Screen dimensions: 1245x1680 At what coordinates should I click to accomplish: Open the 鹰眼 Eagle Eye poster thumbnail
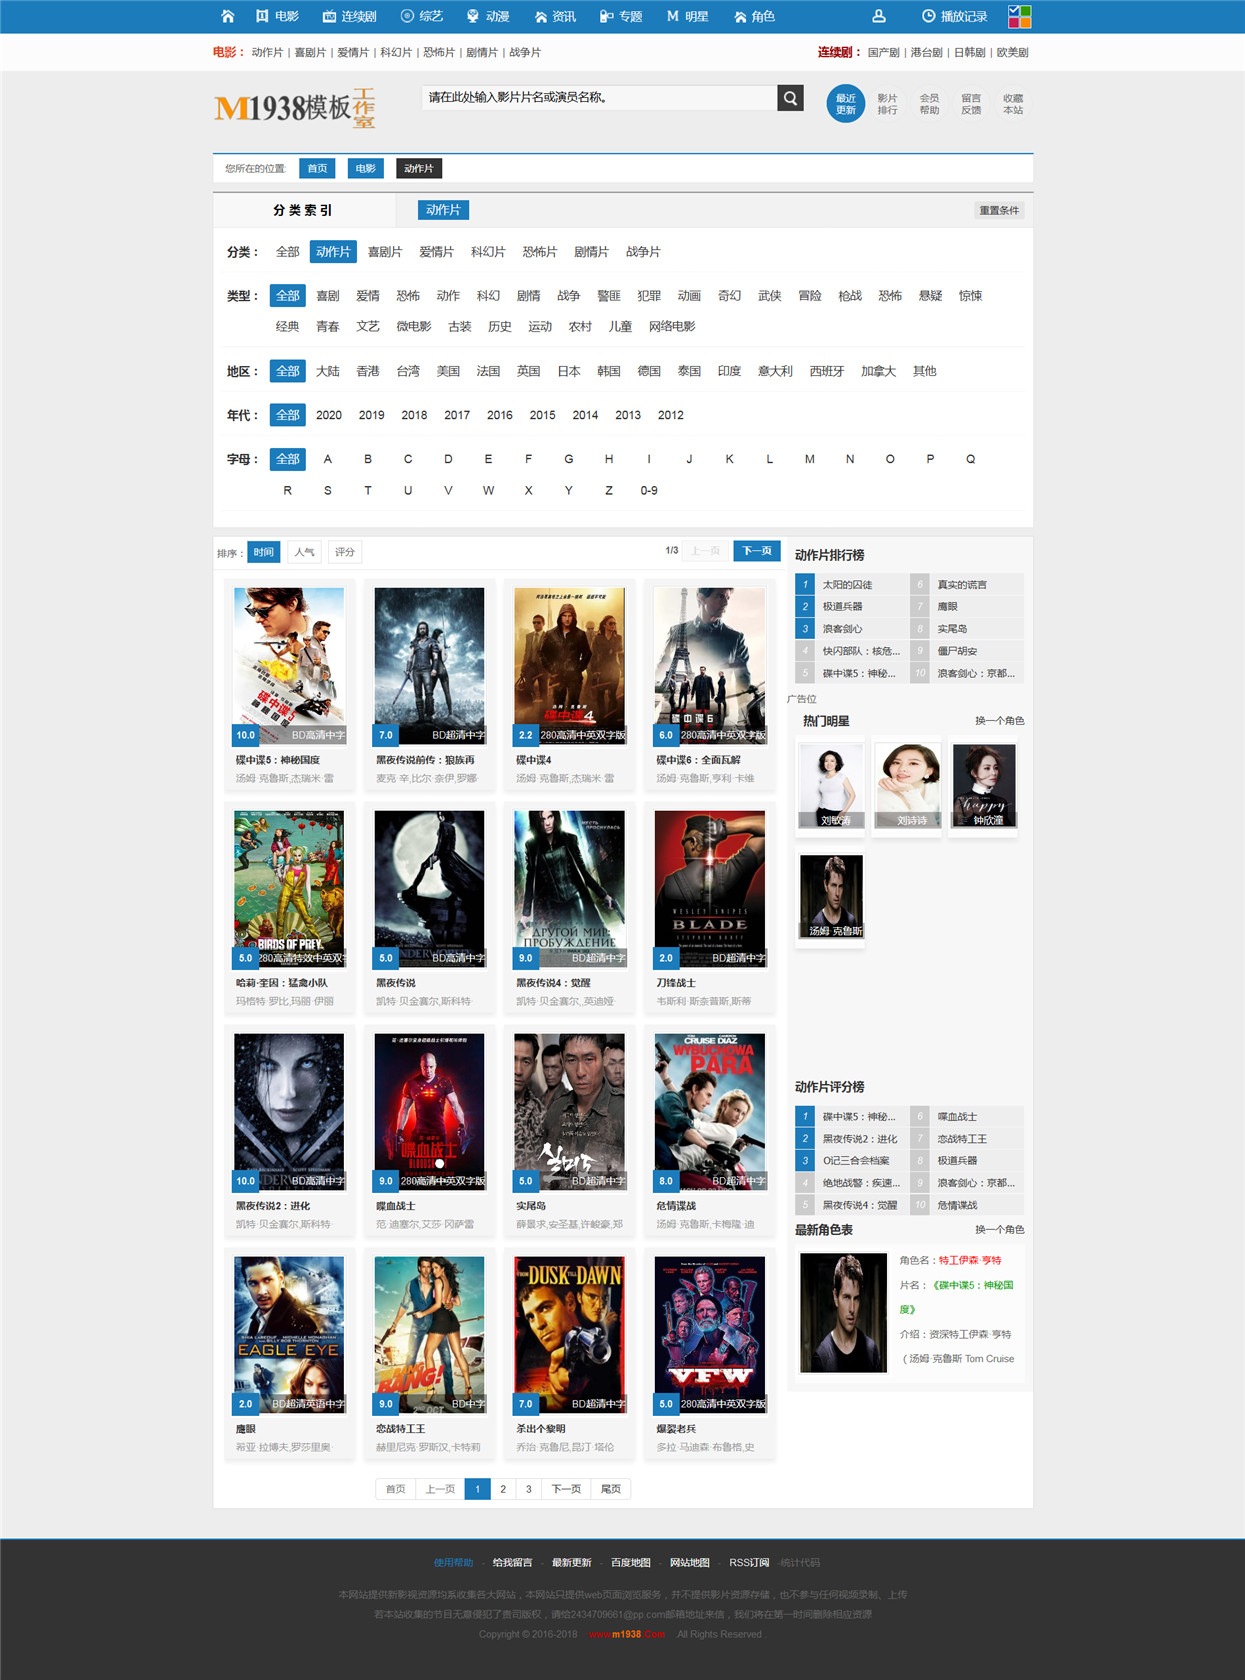click(289, 1335)
